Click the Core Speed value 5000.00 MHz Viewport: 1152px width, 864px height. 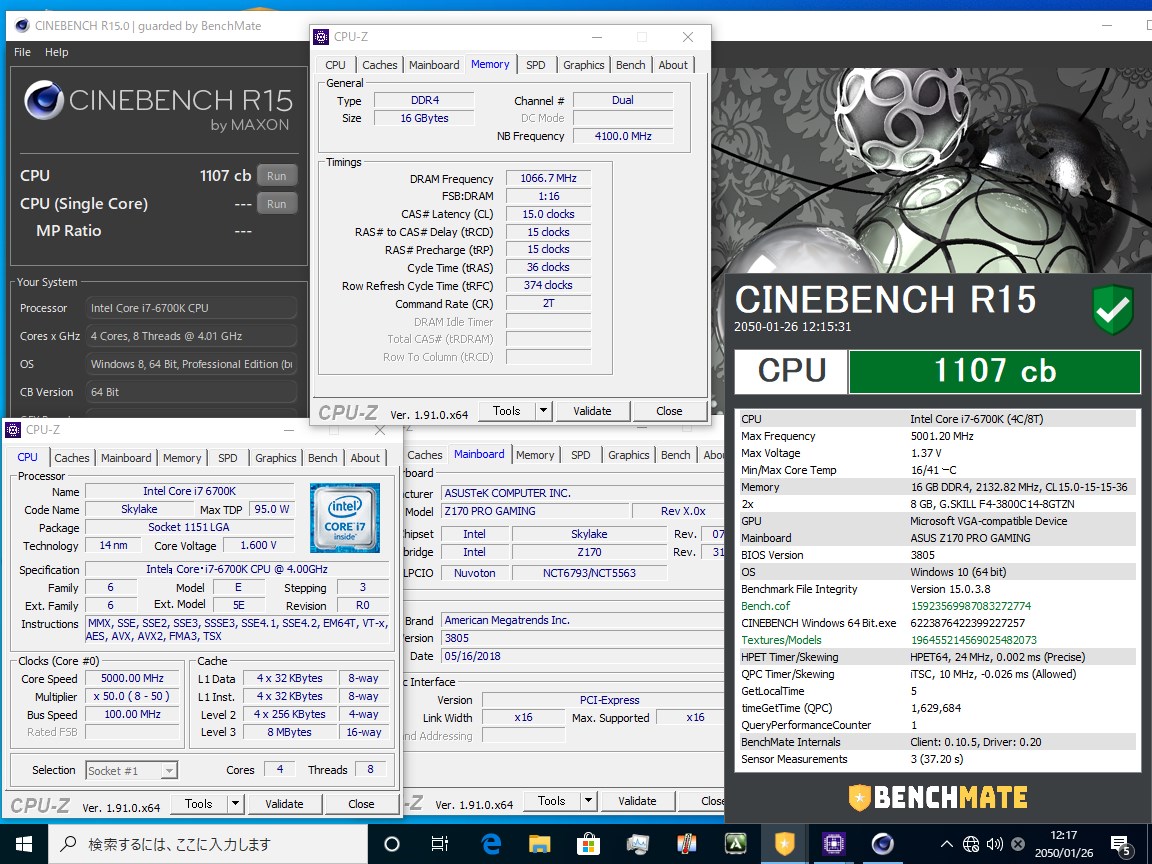tap(132, 678)
